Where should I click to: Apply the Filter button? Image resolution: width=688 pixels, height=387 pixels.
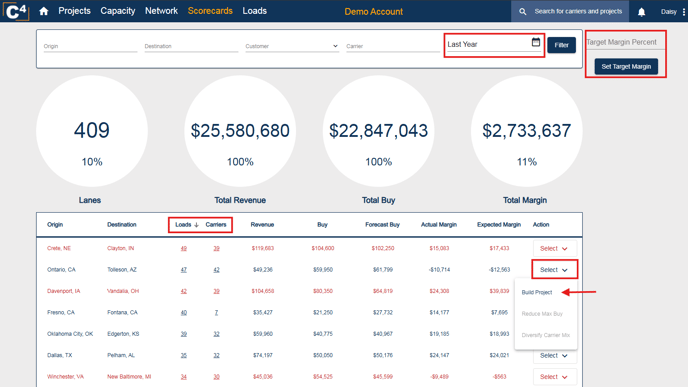[562, 45]
